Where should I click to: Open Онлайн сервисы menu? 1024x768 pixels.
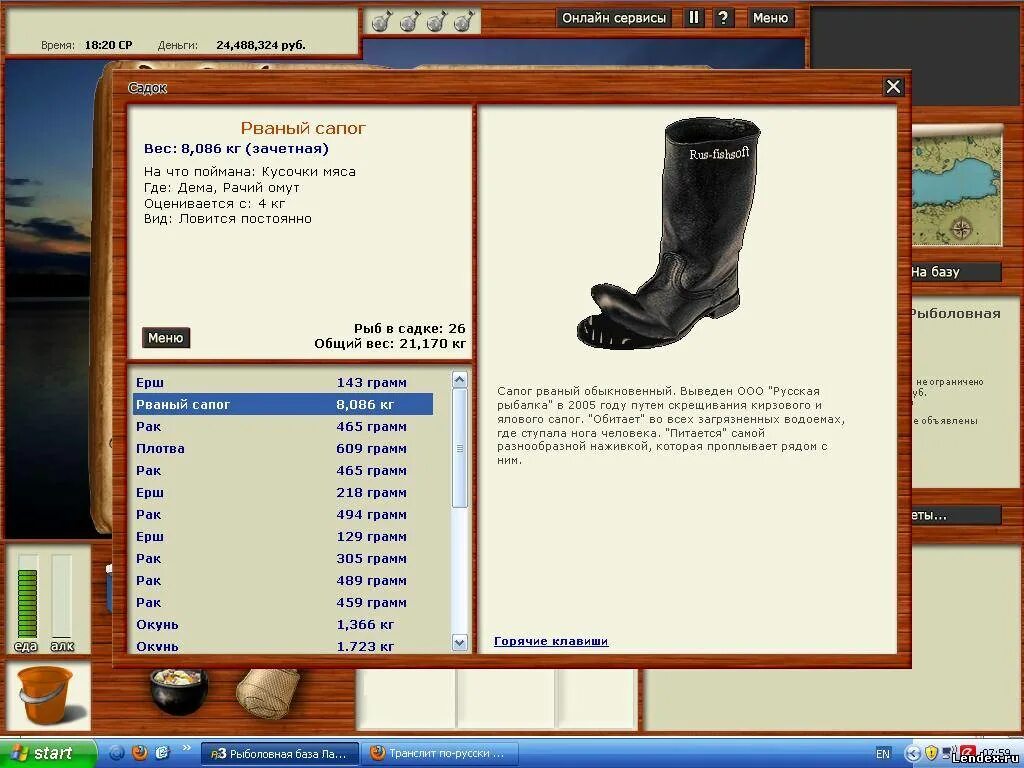click(613, 18)
